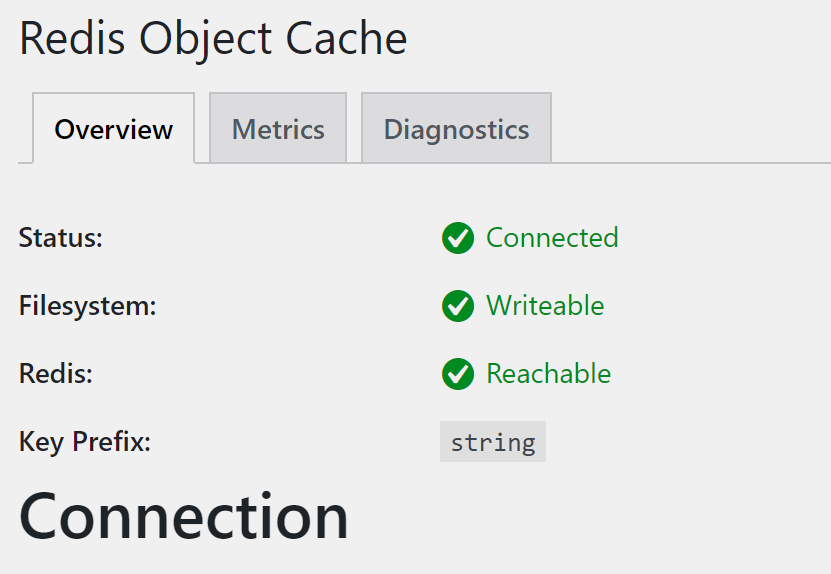Select the 'string' key prefix value
This screenshot has width=831, height=574.
pyautogui.click(x=493, y=442)
